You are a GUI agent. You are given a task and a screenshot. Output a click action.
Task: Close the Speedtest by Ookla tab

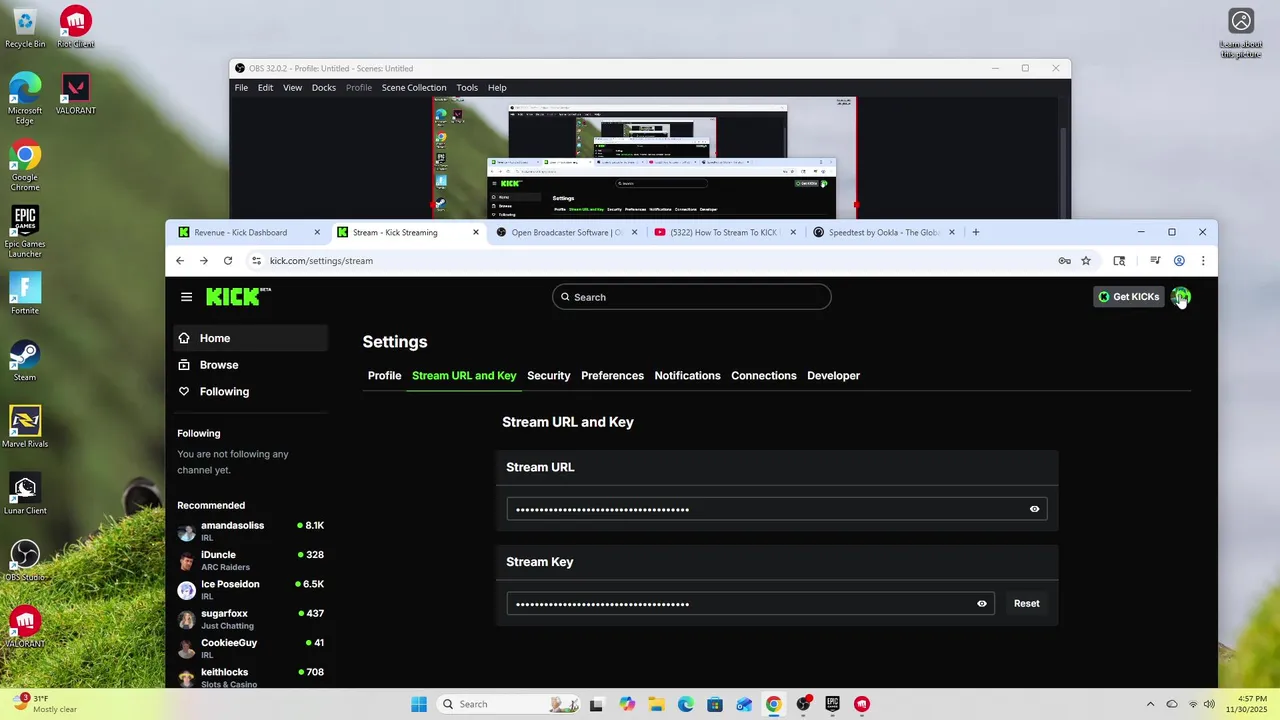click(x=951, y=232)
